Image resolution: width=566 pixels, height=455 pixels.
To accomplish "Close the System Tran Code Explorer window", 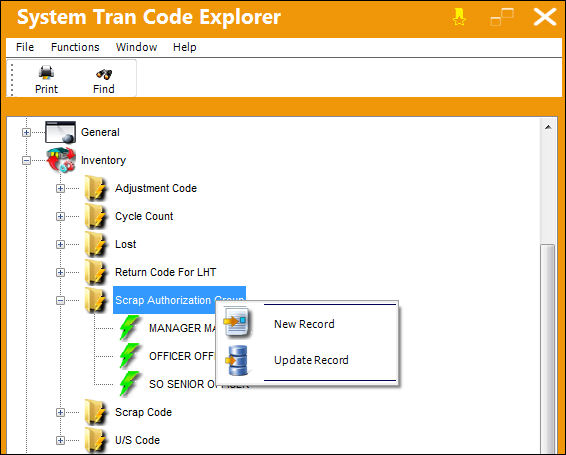I will pyautogui.click(x=545, y=17).
